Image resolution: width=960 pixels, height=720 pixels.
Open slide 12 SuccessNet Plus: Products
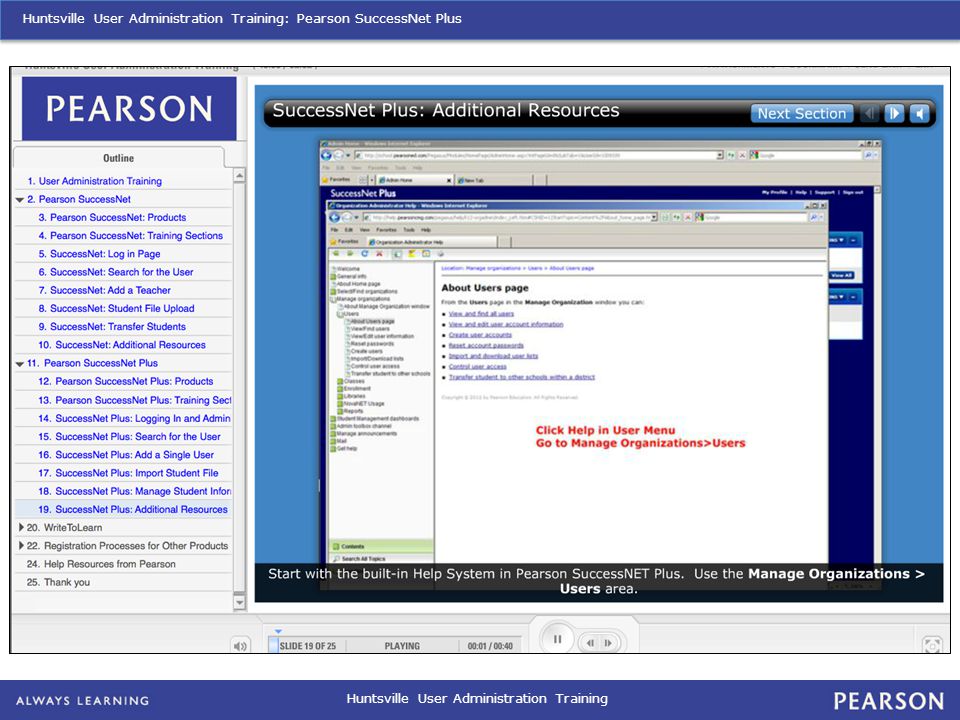tap(126, 381)
